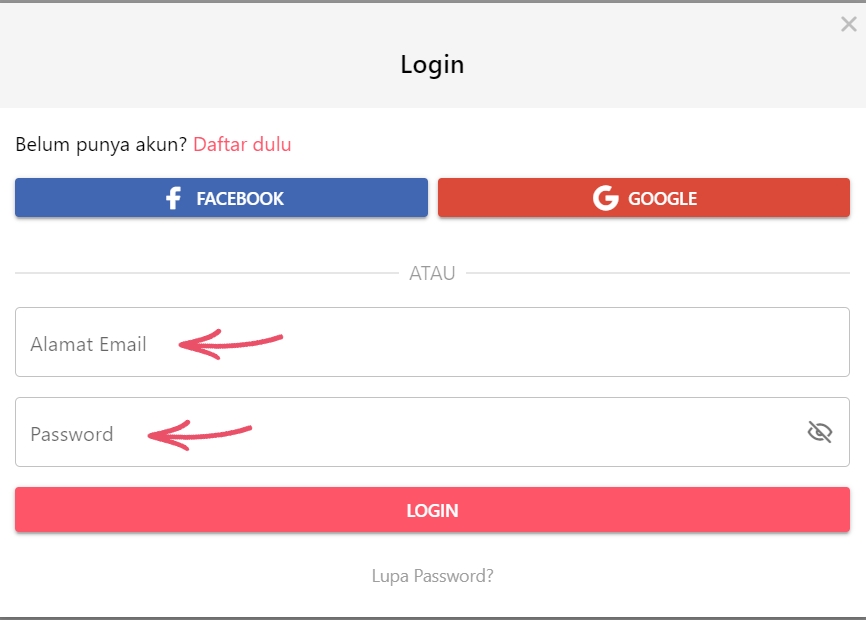This screenshot has height=620, width=866.
Task: Click the FACEBOOK label on the blue button
Action: [x=240, y=198]
